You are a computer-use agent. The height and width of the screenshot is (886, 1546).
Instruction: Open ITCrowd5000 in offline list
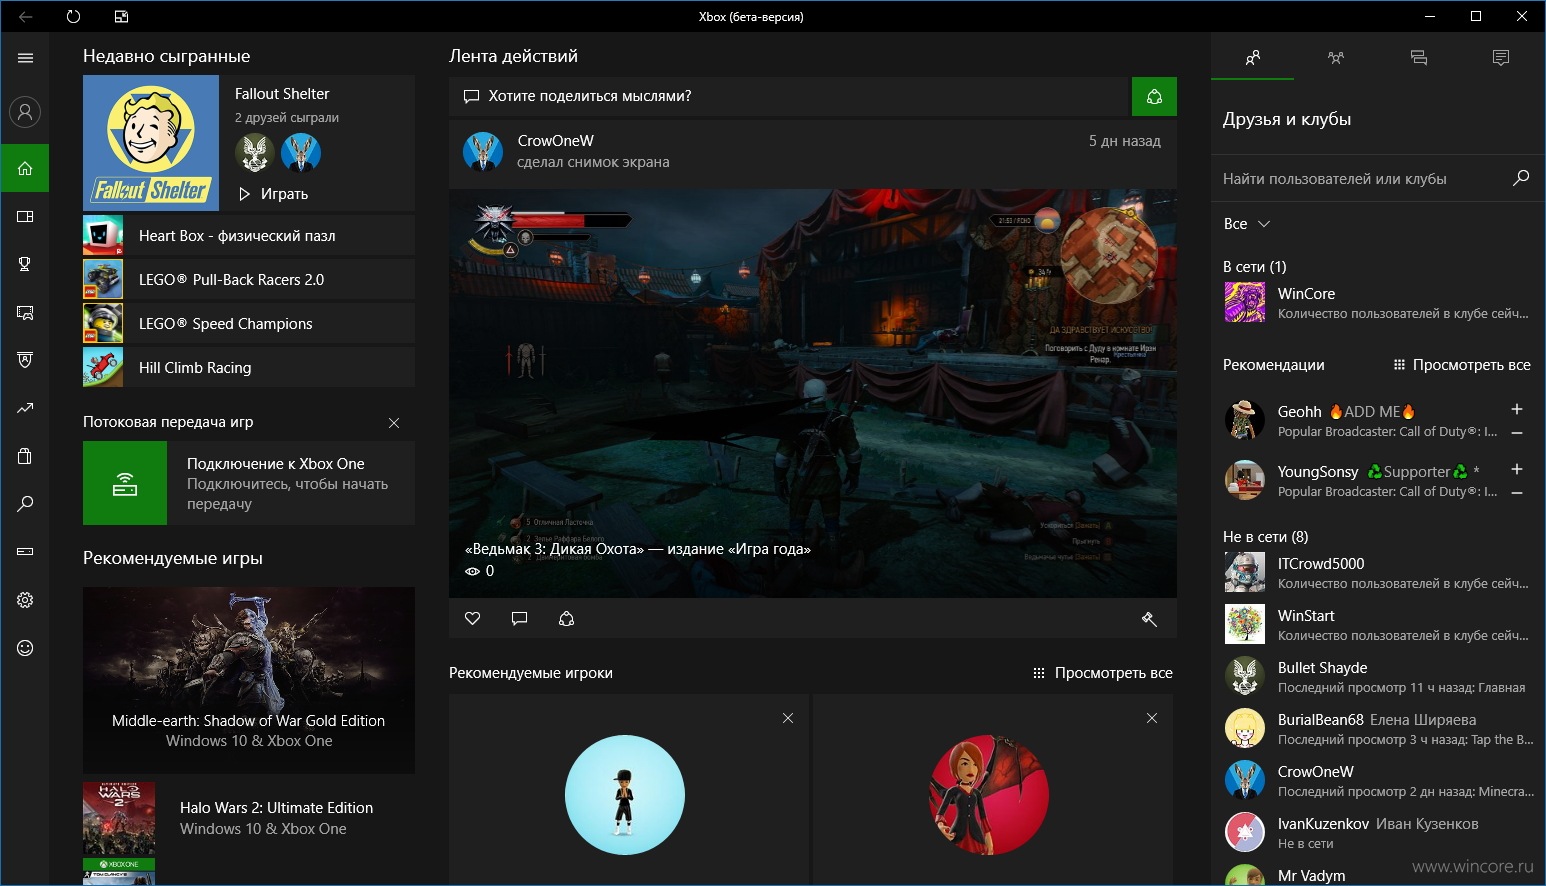coord(1377,572)
